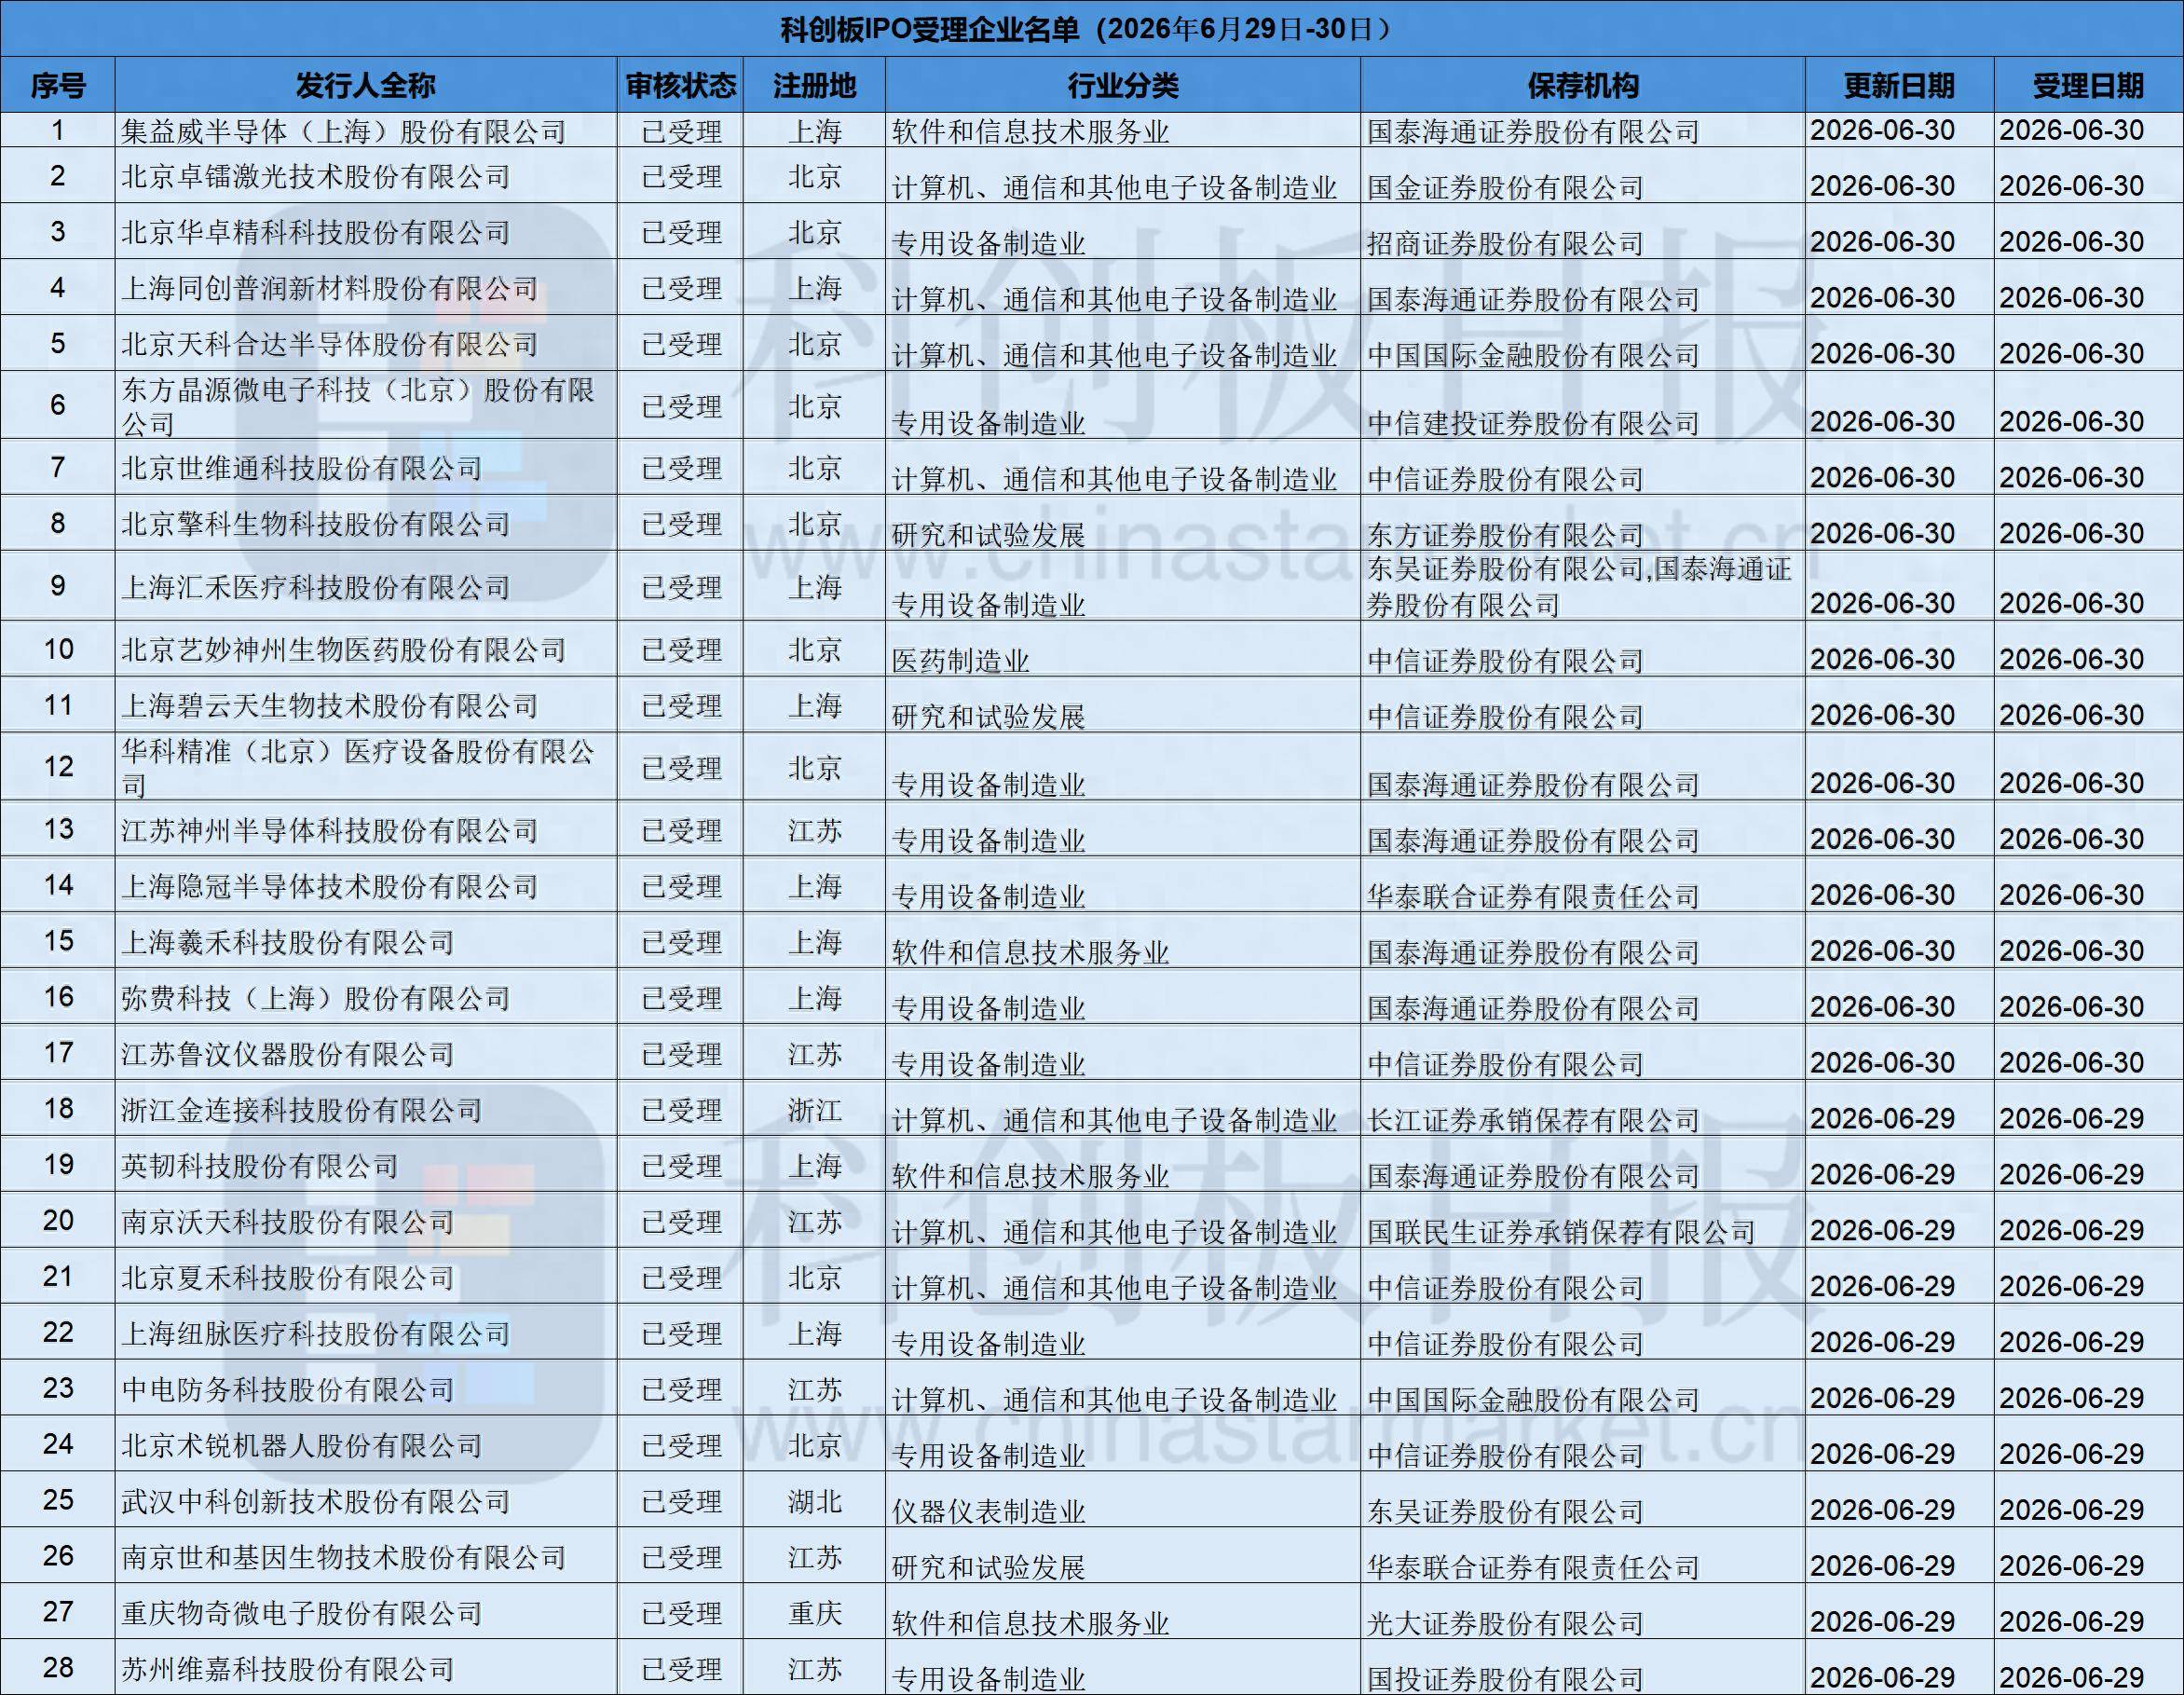Select 北京华卓精科科技股份有限公司 cell
The image size is (2184, 1695).
[x=365, y=232]
